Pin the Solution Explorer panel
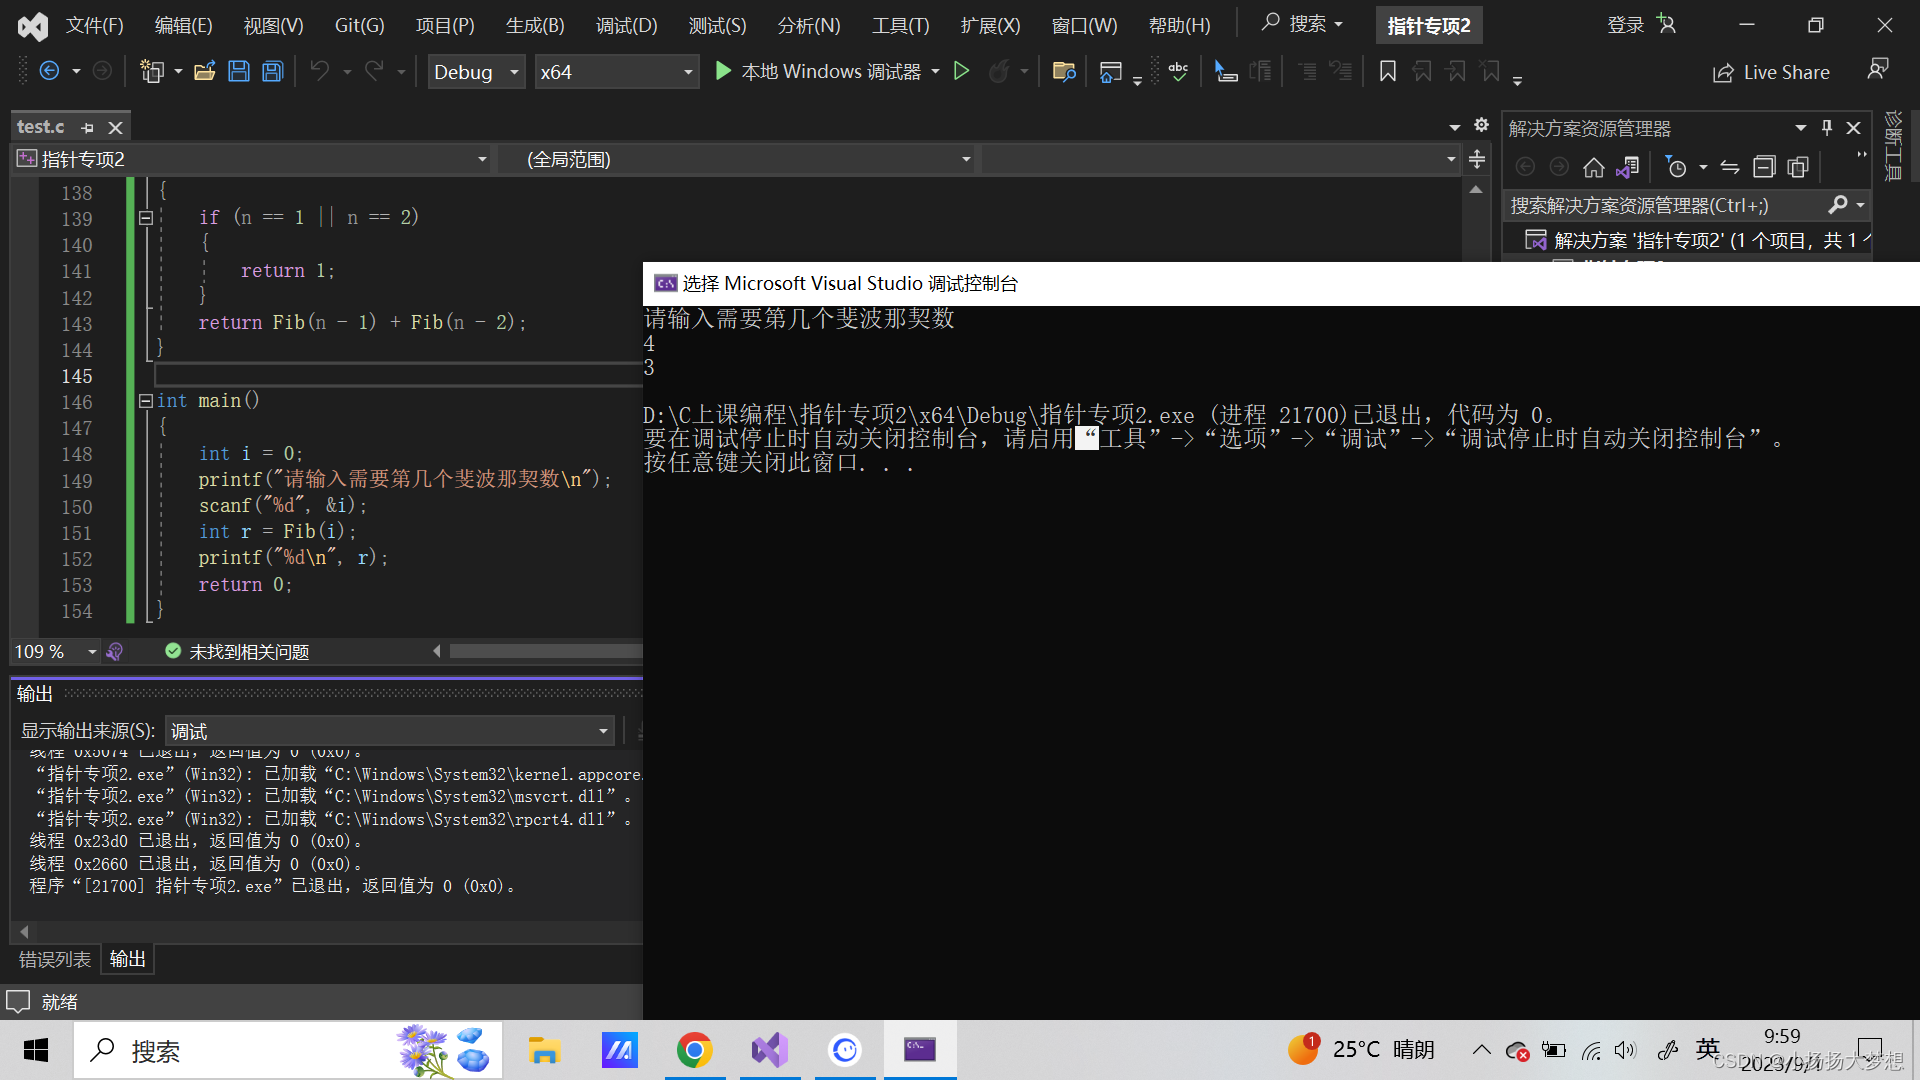The height and width of the screenshot is (1080, 1920). [x=1827, y=128]
